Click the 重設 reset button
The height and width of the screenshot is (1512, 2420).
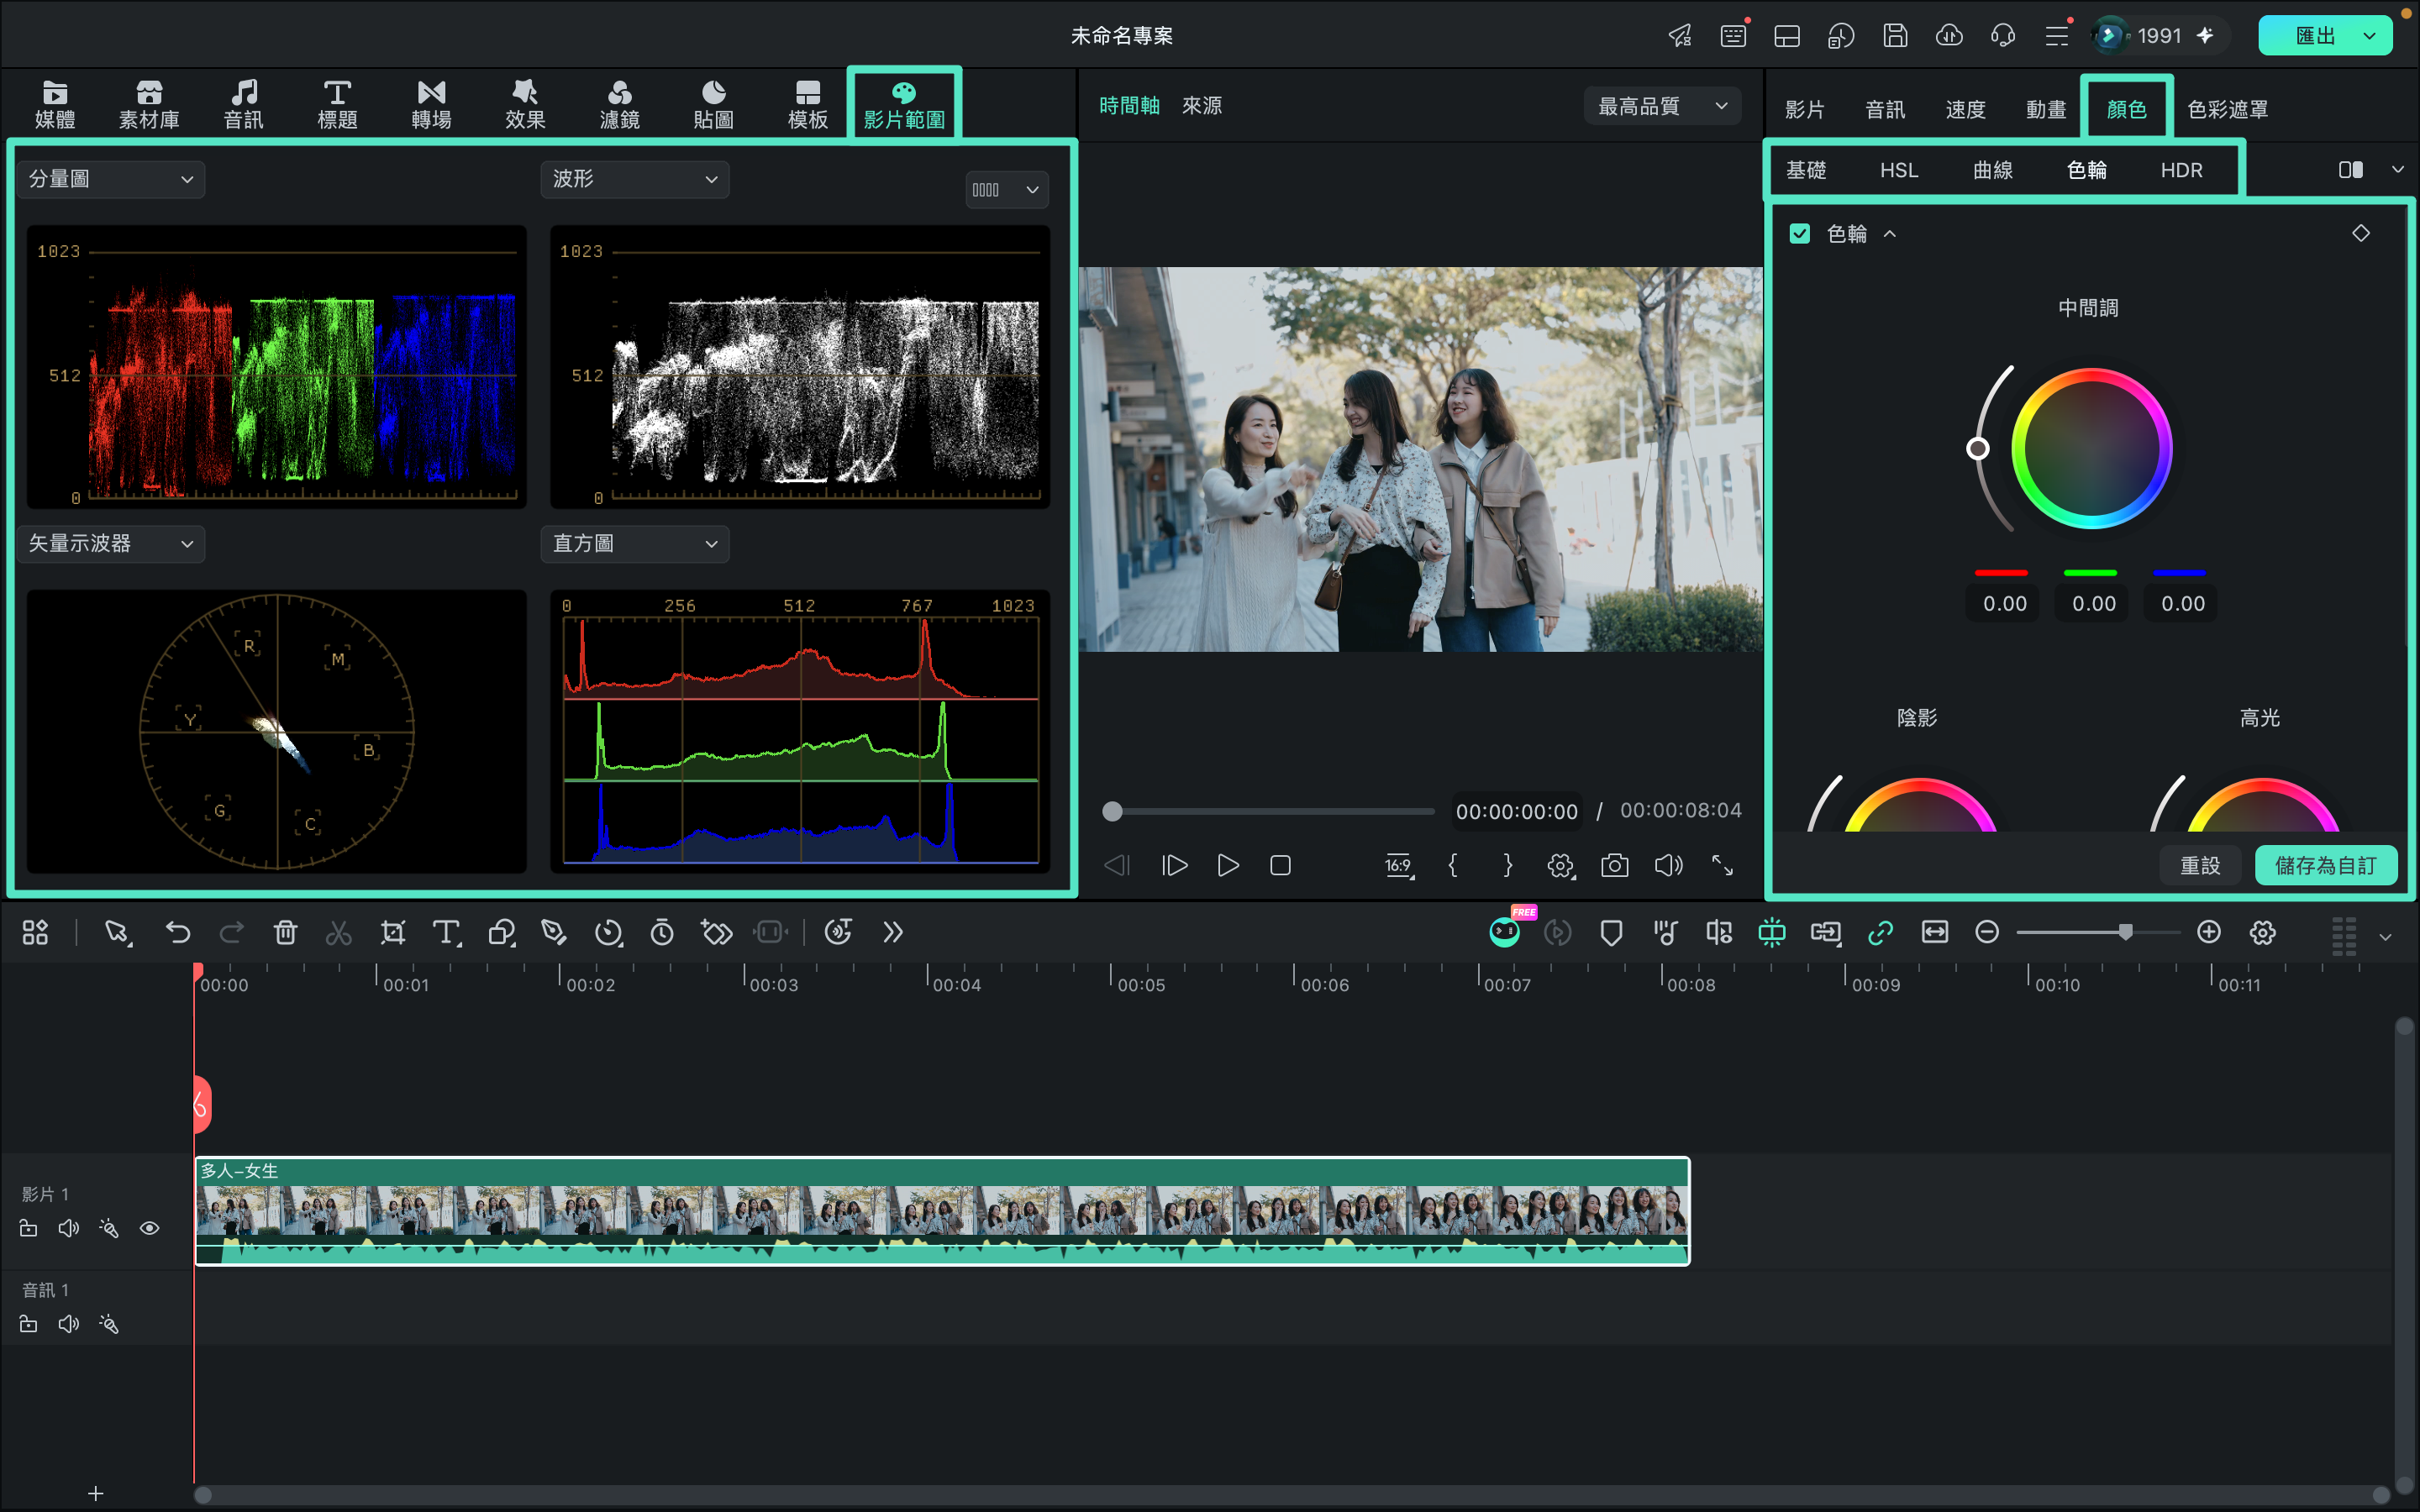click(2200, 866)
